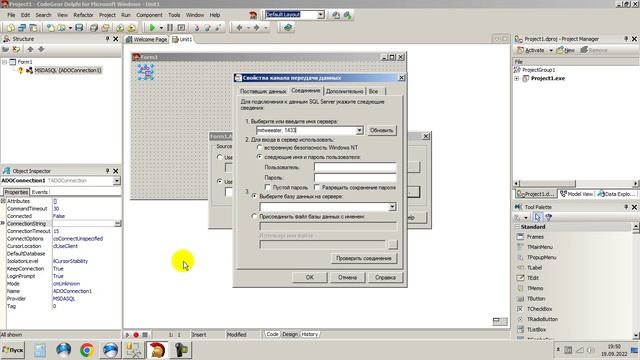Select Windows NT integrated security option
Screen dimensions: 640x360
click(259, 147)
